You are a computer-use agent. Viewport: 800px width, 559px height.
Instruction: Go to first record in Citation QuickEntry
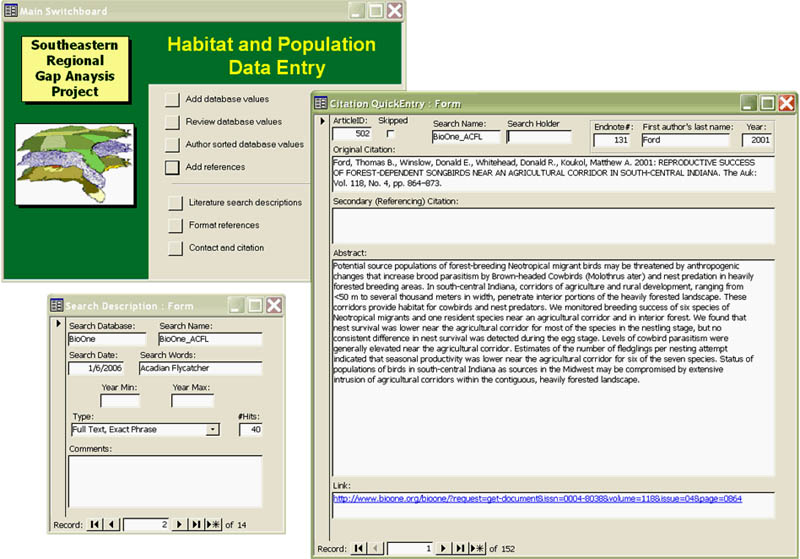pos(359,548)
